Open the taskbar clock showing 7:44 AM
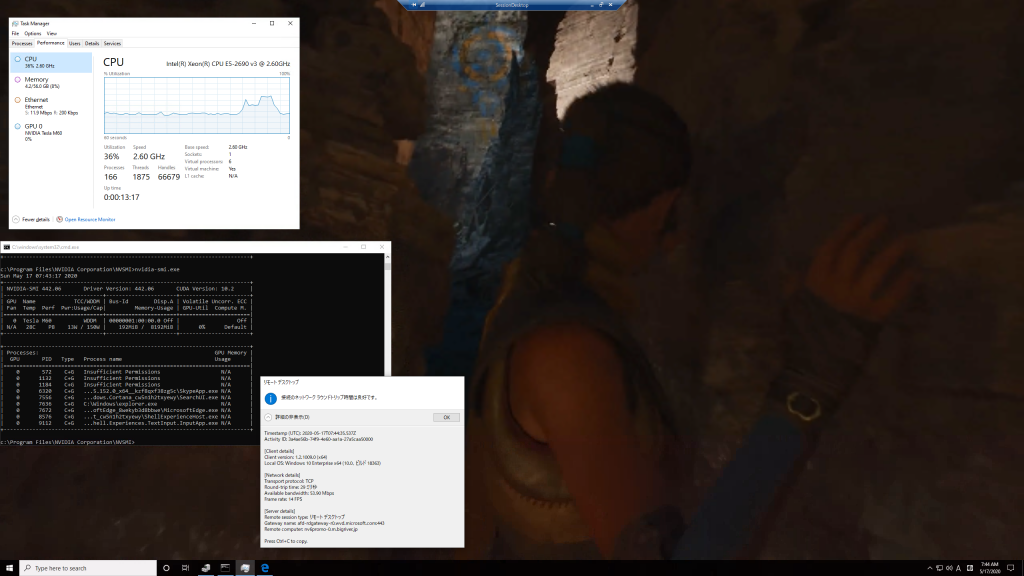 [x=989, y=568]
